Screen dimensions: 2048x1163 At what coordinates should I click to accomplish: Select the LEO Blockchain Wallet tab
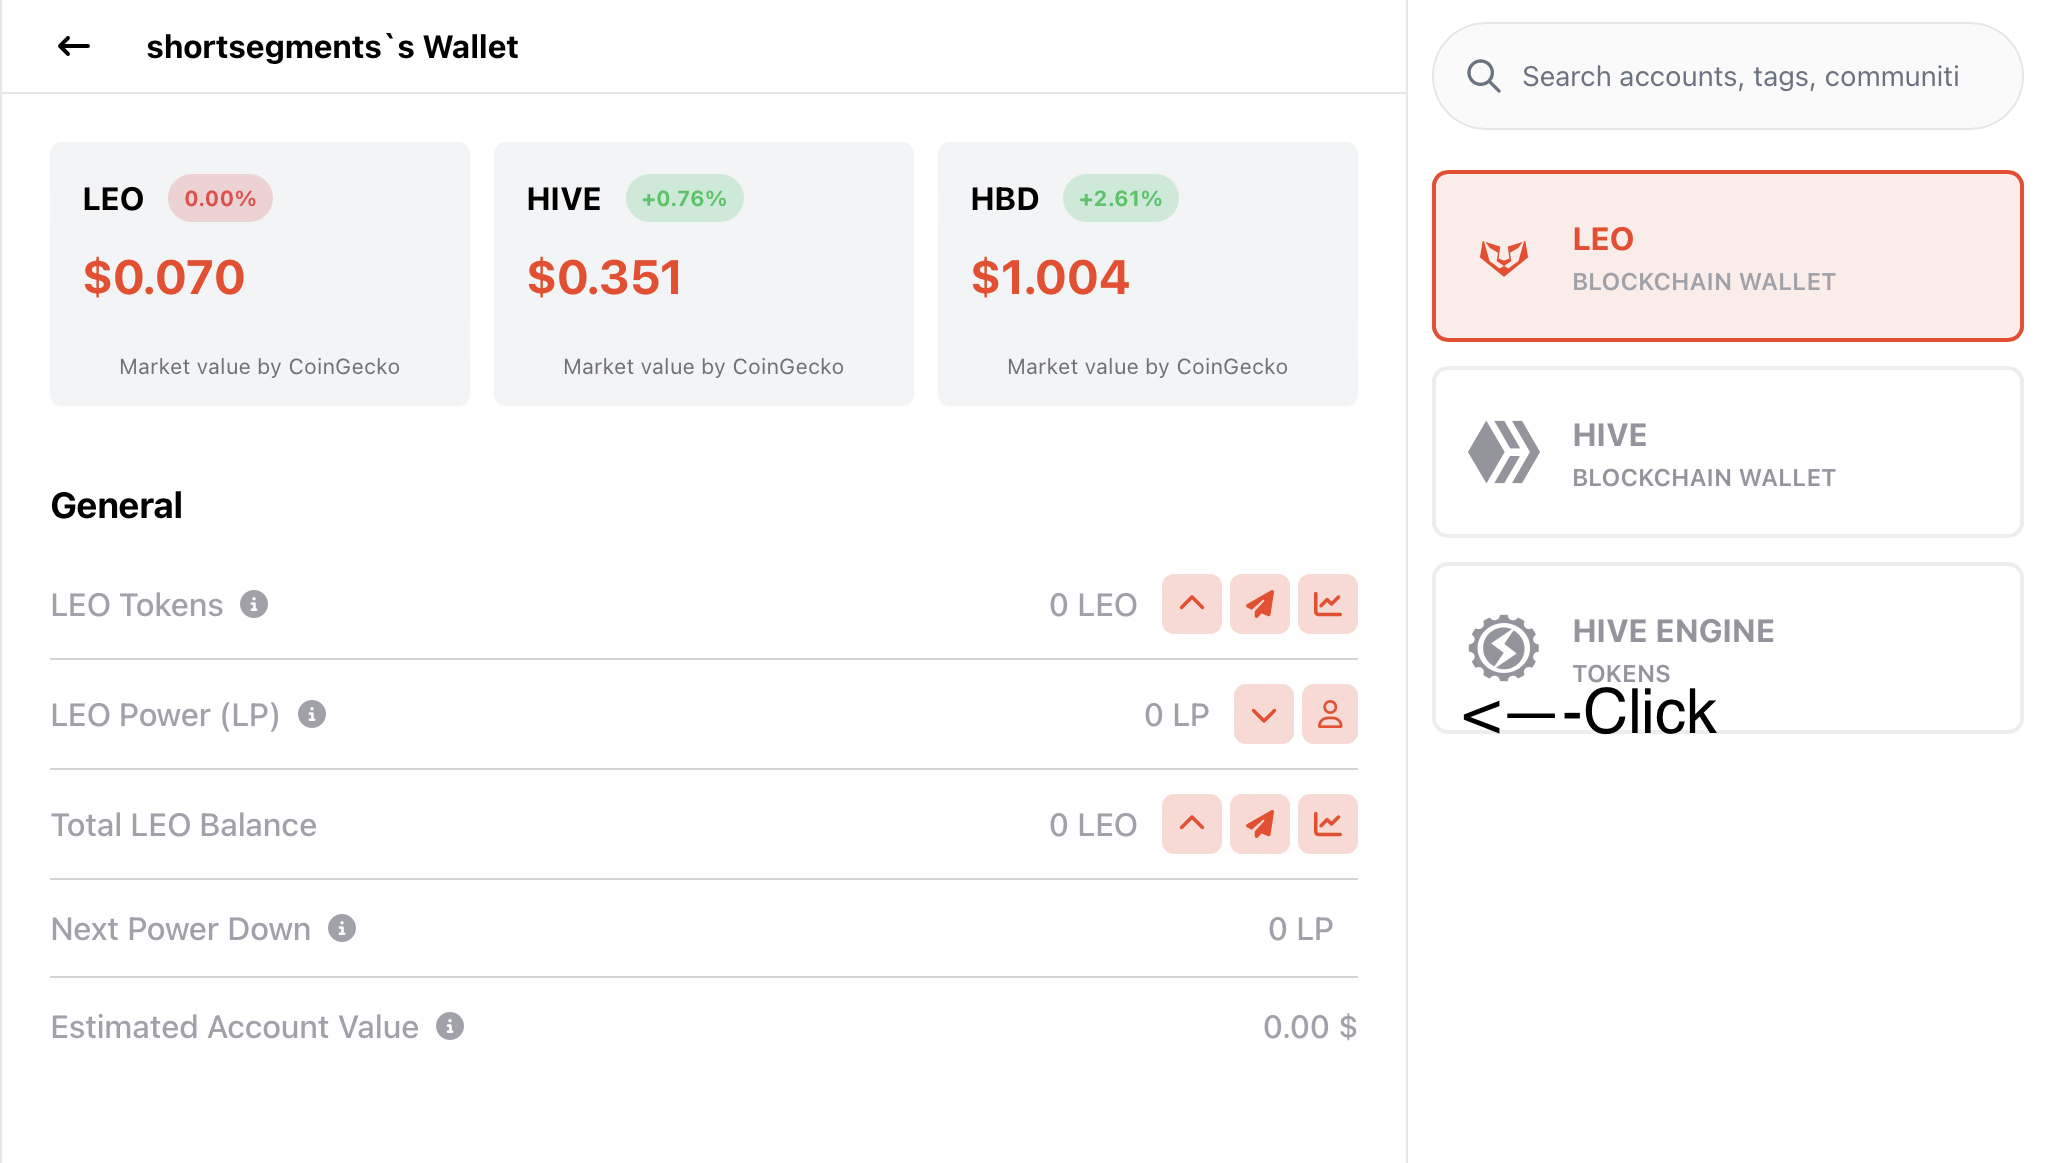[x=1728, y=256]
